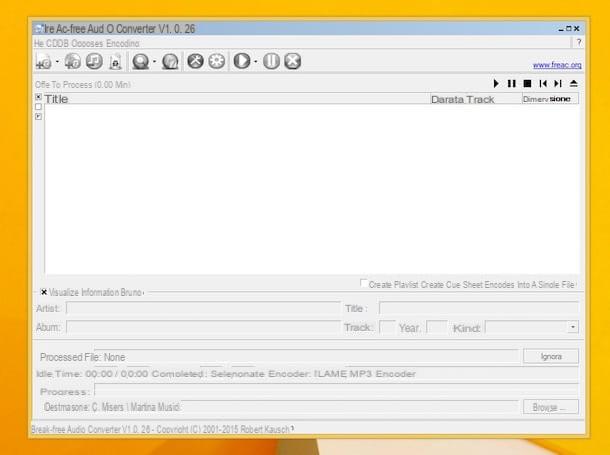Toggle the Create Playlist checkbox

point(363,283)
